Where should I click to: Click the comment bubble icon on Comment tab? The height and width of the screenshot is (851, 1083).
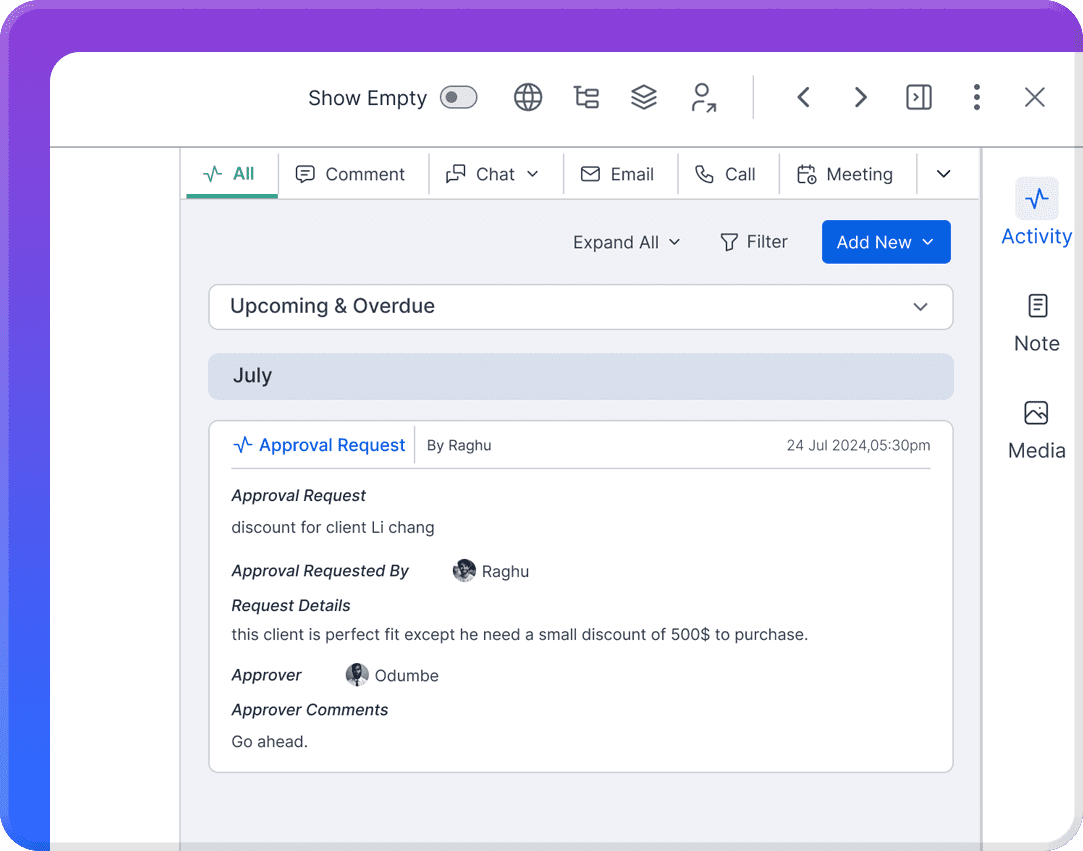305,174
